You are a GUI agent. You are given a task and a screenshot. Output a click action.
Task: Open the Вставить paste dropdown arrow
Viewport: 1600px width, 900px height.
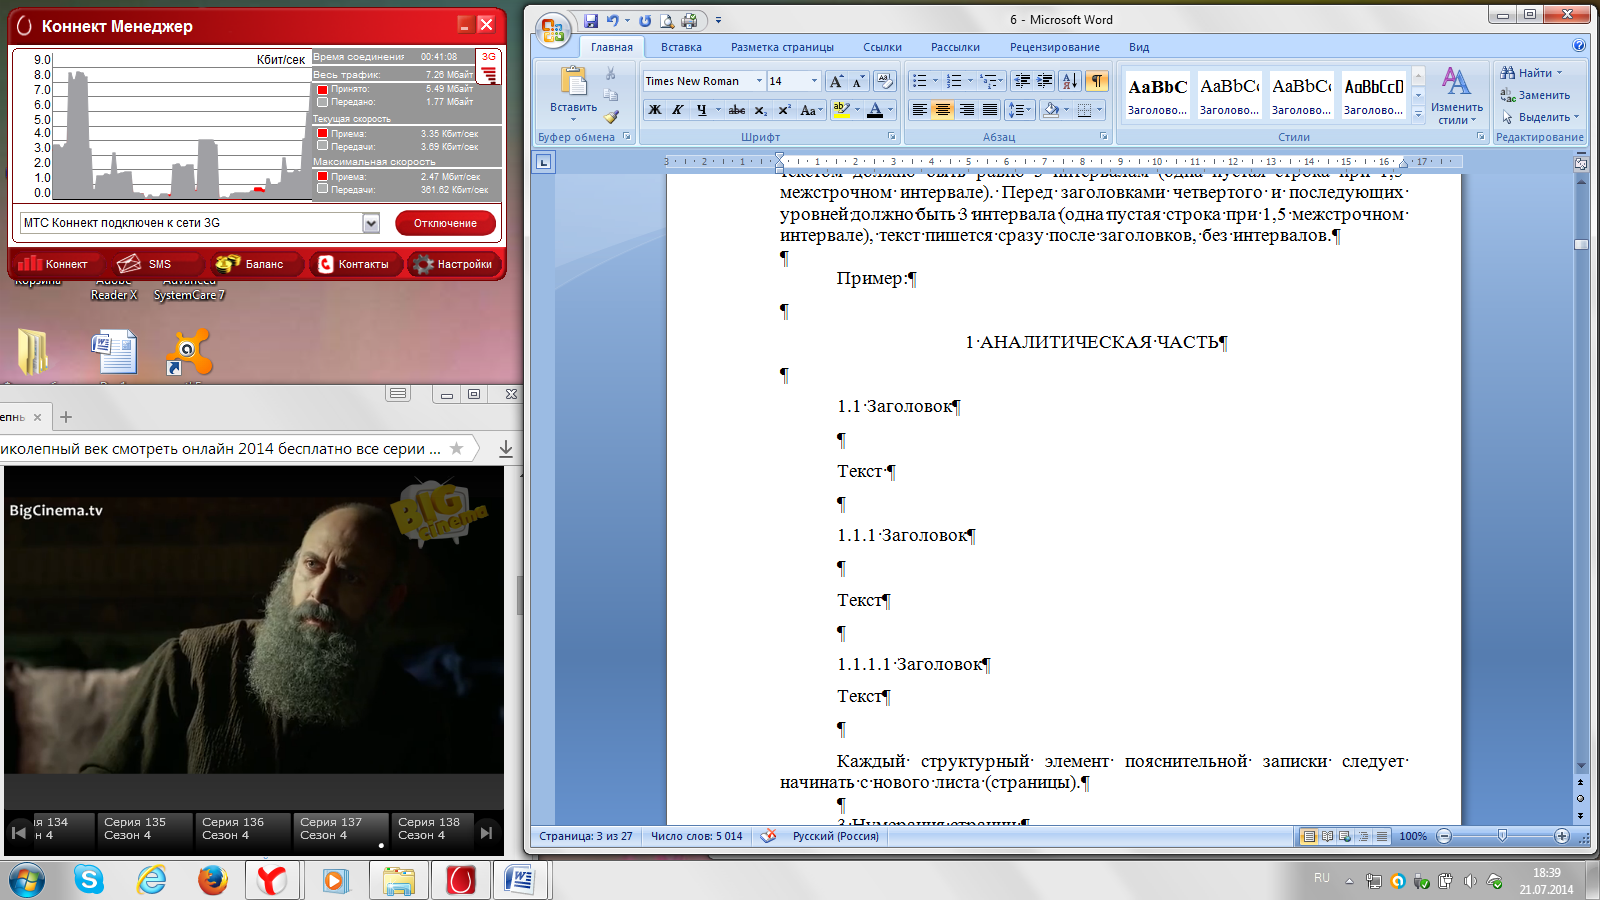pyautogui.click(x=573, y=119)
